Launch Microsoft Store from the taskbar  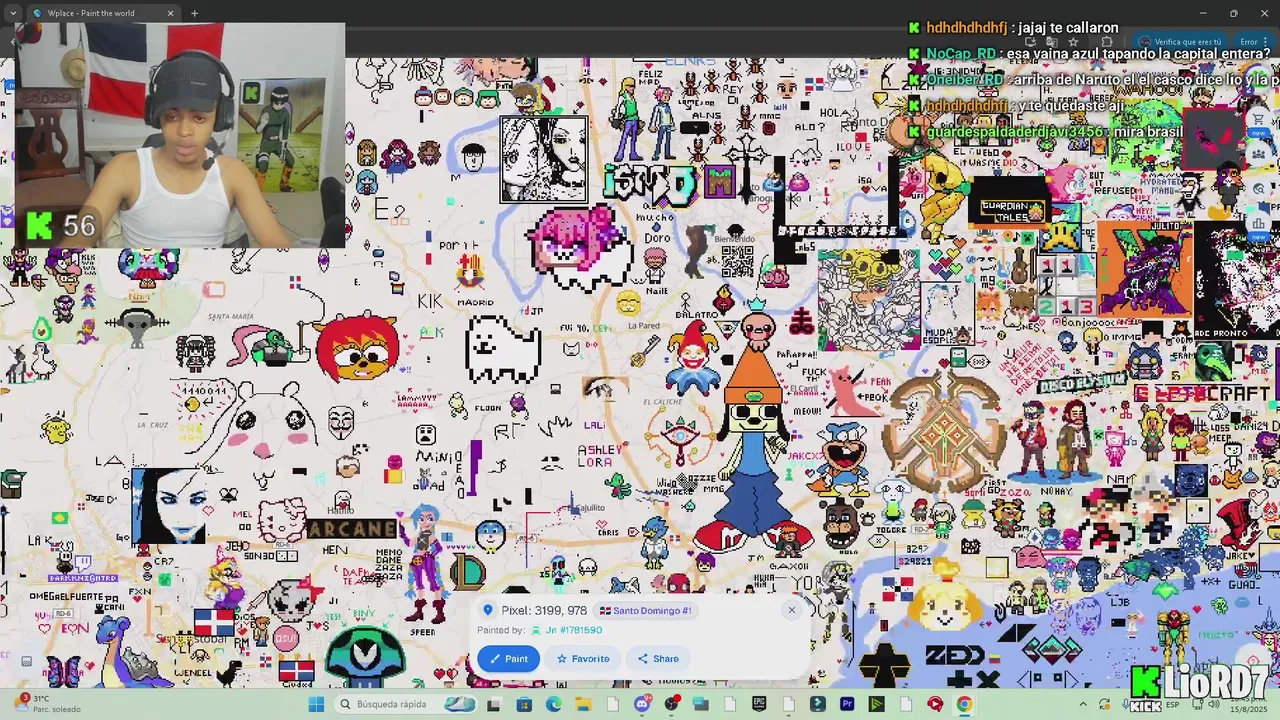(524, 704)
